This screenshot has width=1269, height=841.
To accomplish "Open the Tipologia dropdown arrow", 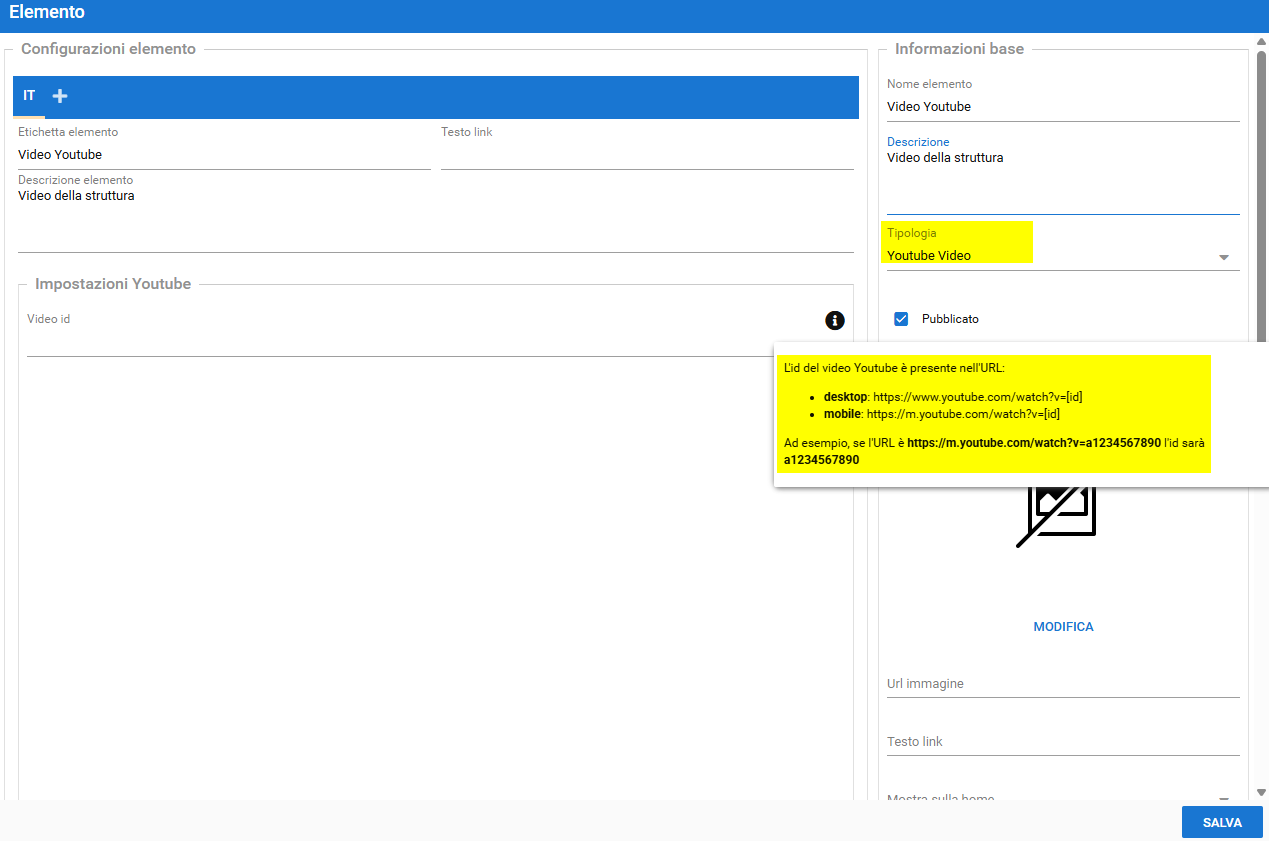I will [x=1223, y=257].
